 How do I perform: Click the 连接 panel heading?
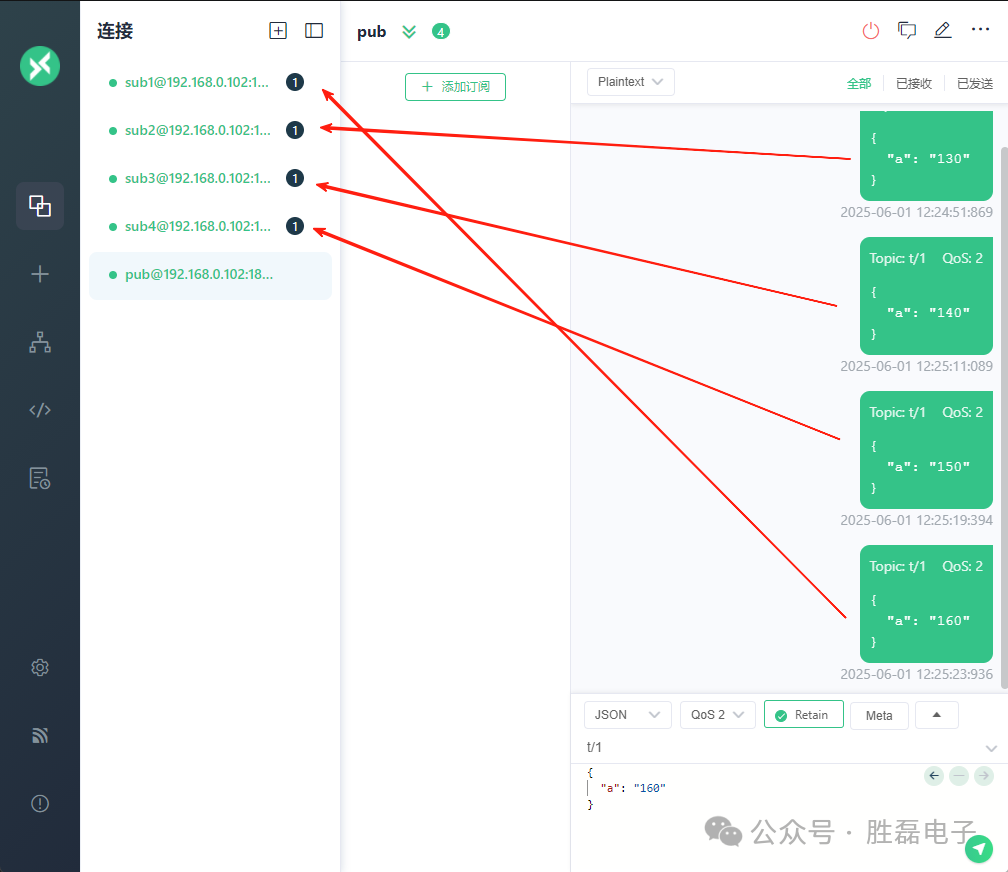coord(115,31)
